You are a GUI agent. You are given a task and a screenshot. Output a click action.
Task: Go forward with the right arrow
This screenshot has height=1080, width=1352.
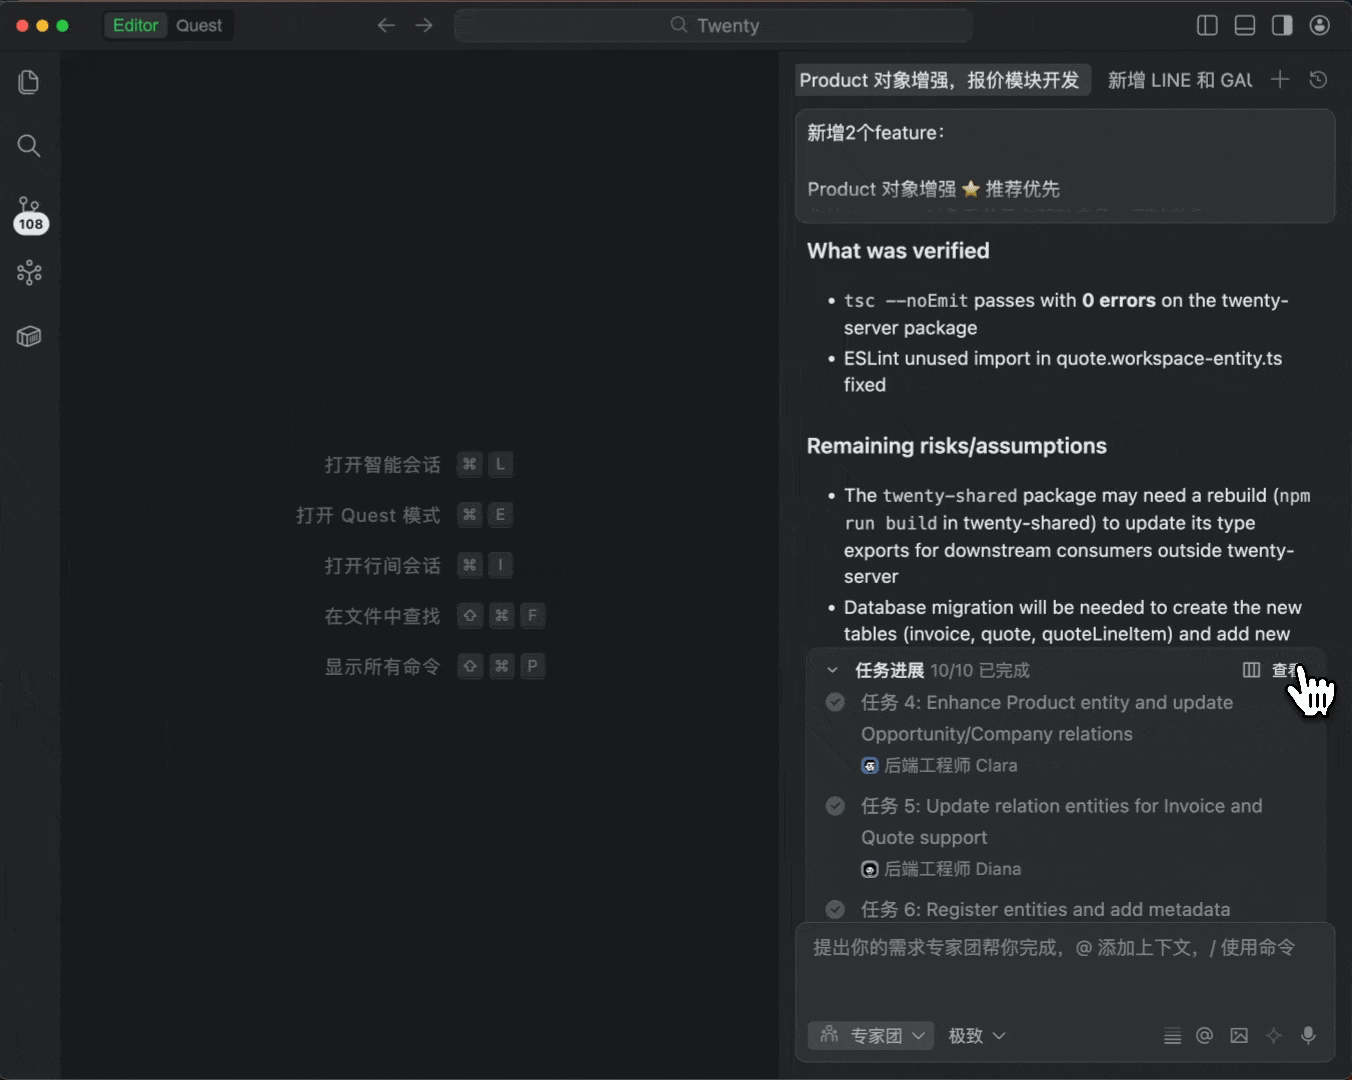pyautogui.click(x=424, y=25)
